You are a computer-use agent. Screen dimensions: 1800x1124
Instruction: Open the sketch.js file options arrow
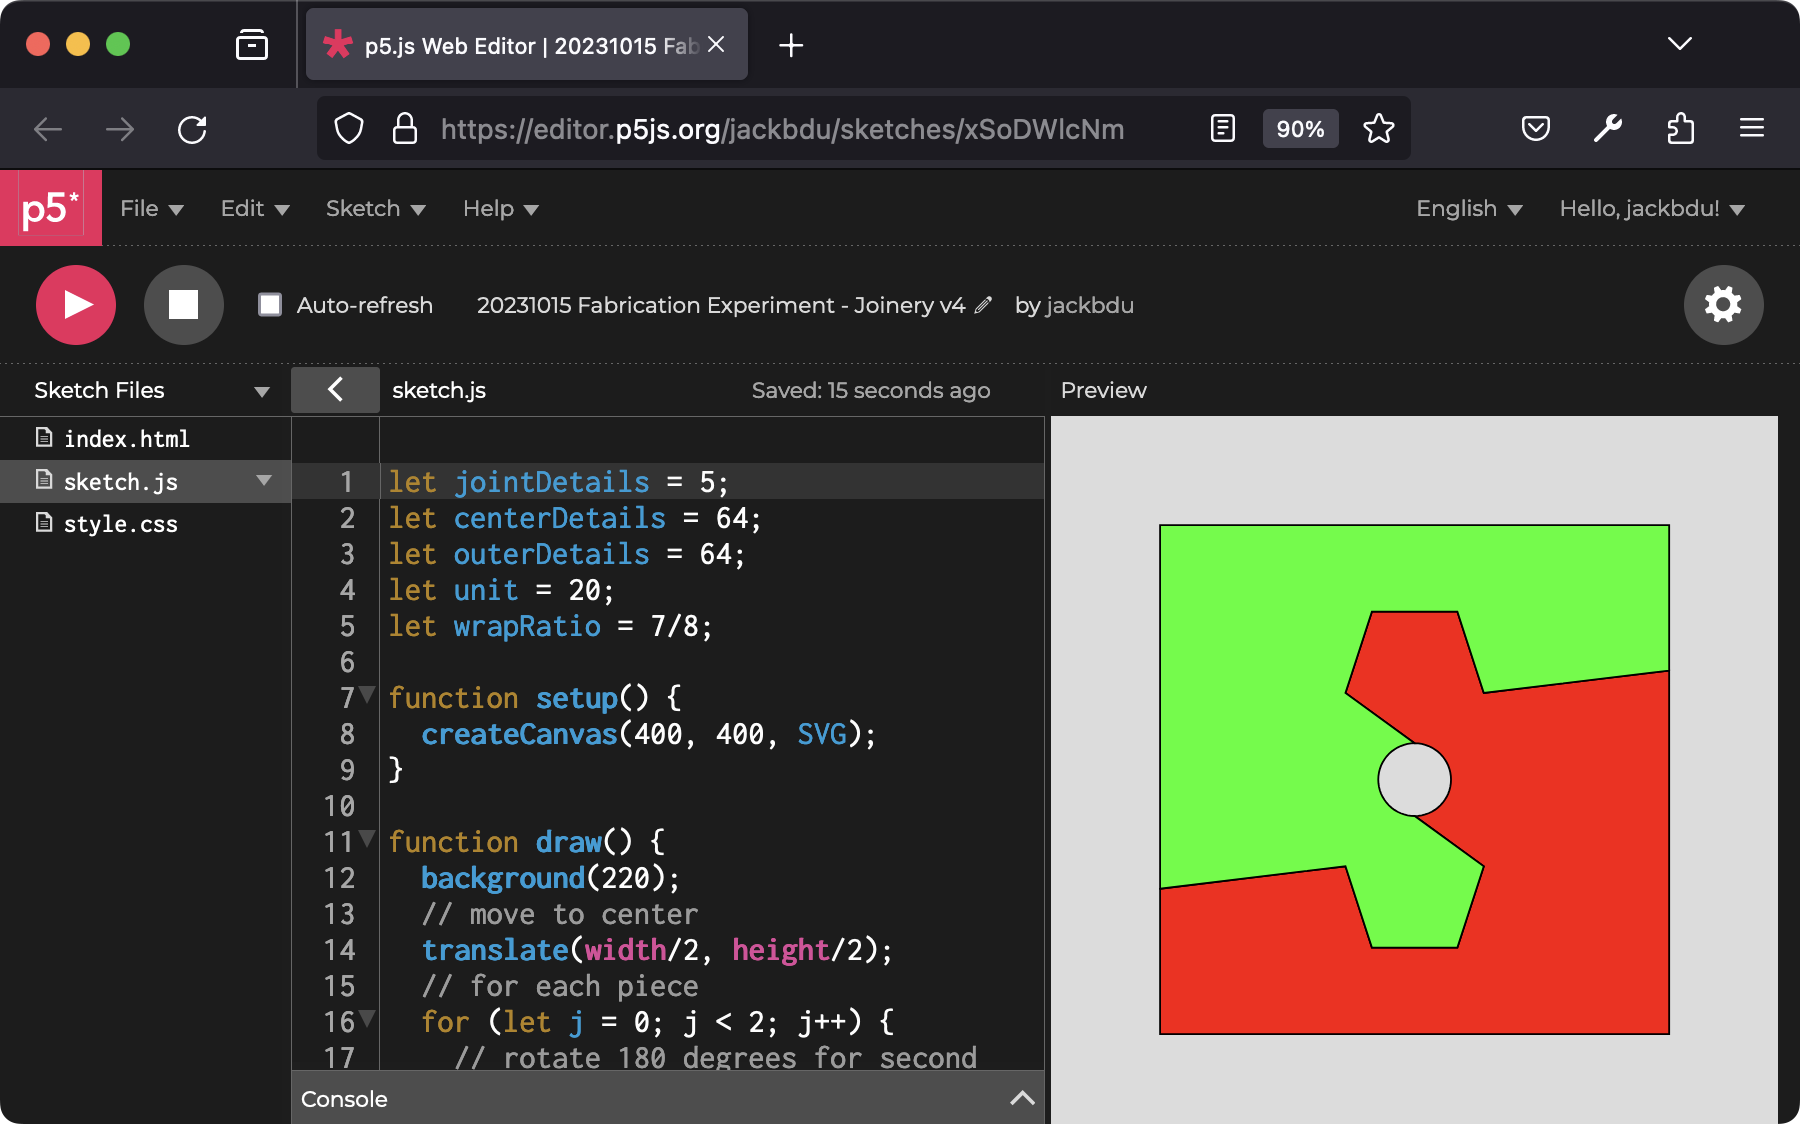tap(264, 481)
